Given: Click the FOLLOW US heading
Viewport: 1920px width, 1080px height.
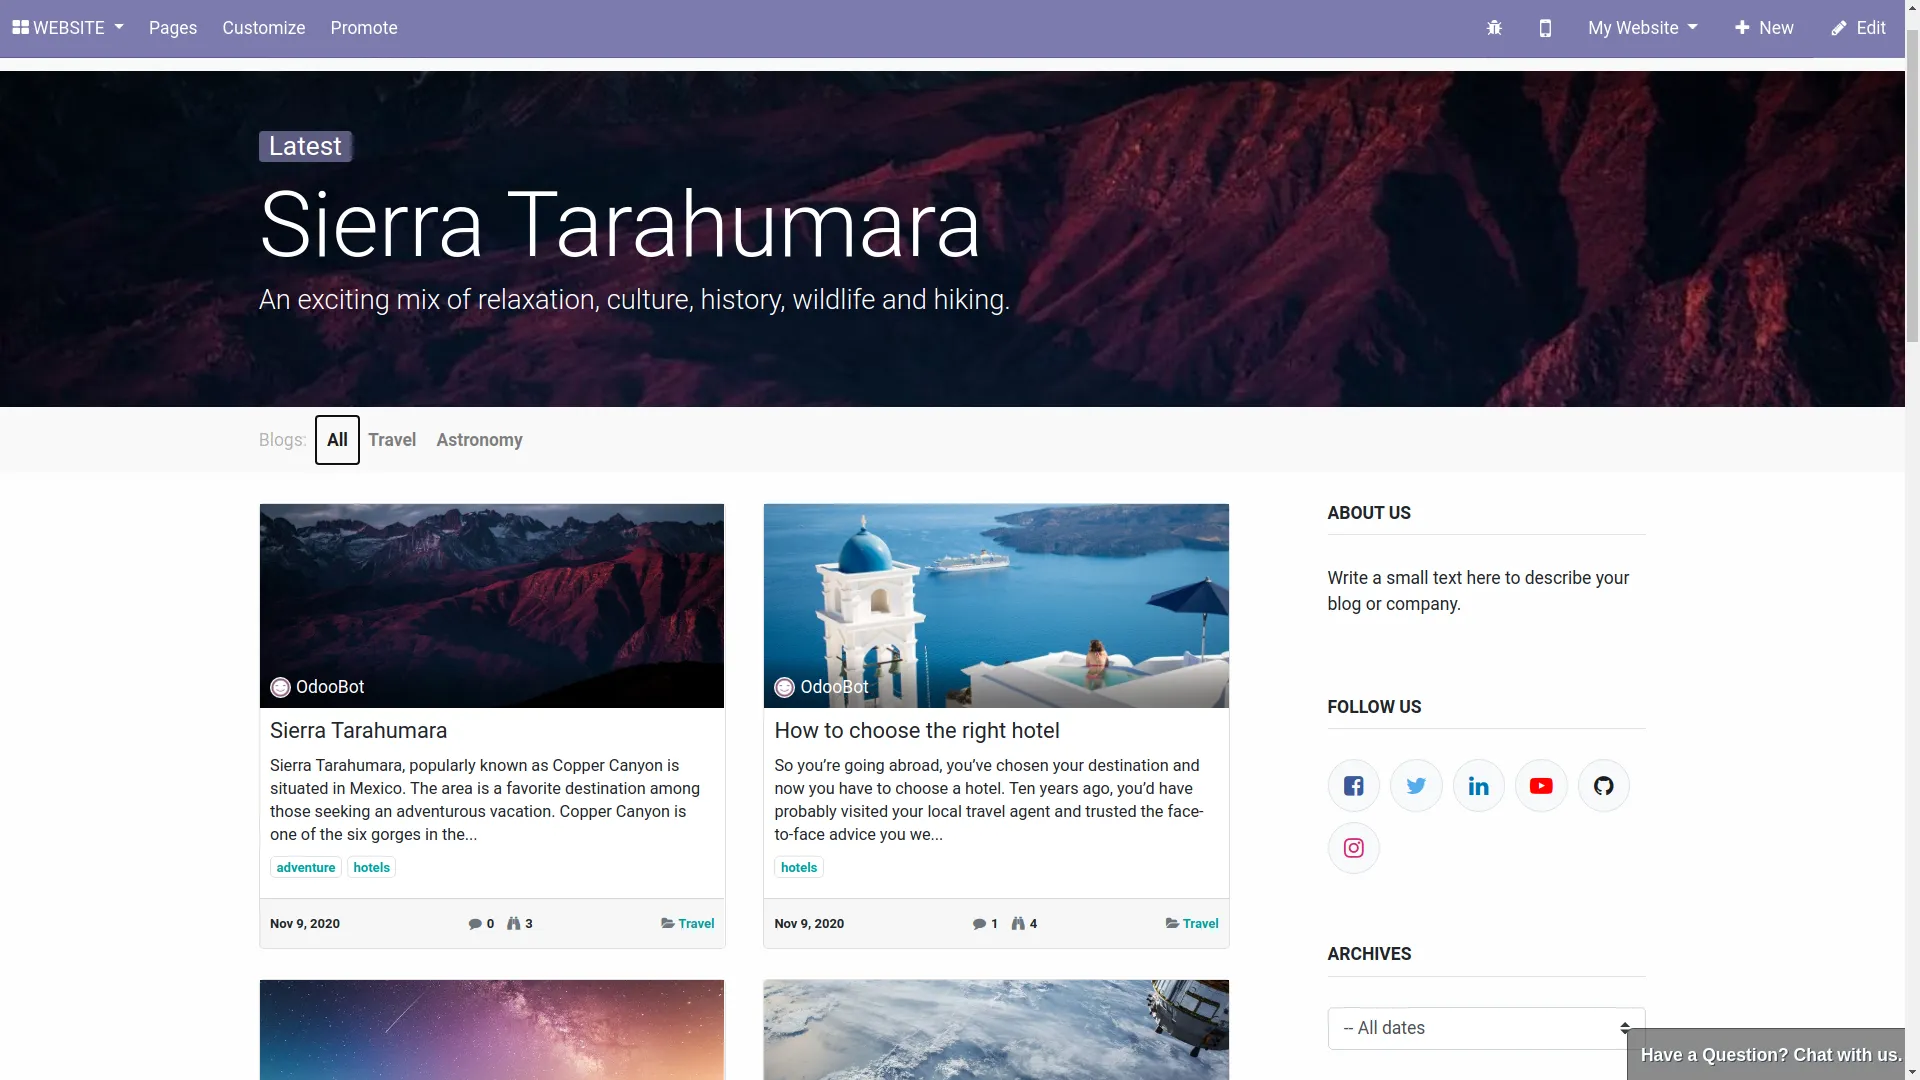Looking at the screenshot, I should (x=1374, y=707).
